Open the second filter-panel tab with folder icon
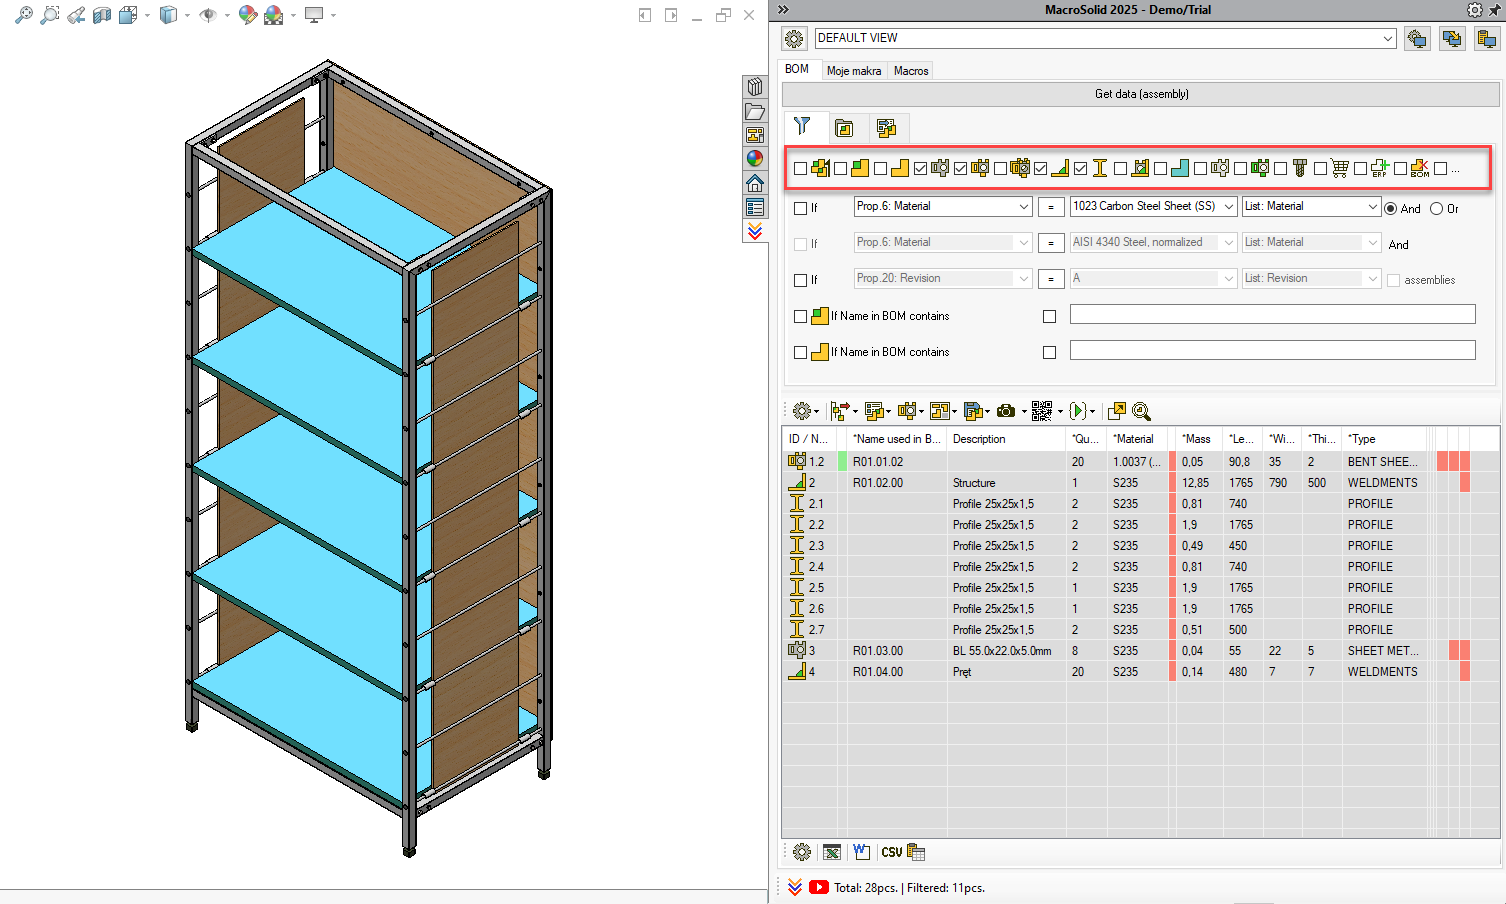 tap(844, 128)
